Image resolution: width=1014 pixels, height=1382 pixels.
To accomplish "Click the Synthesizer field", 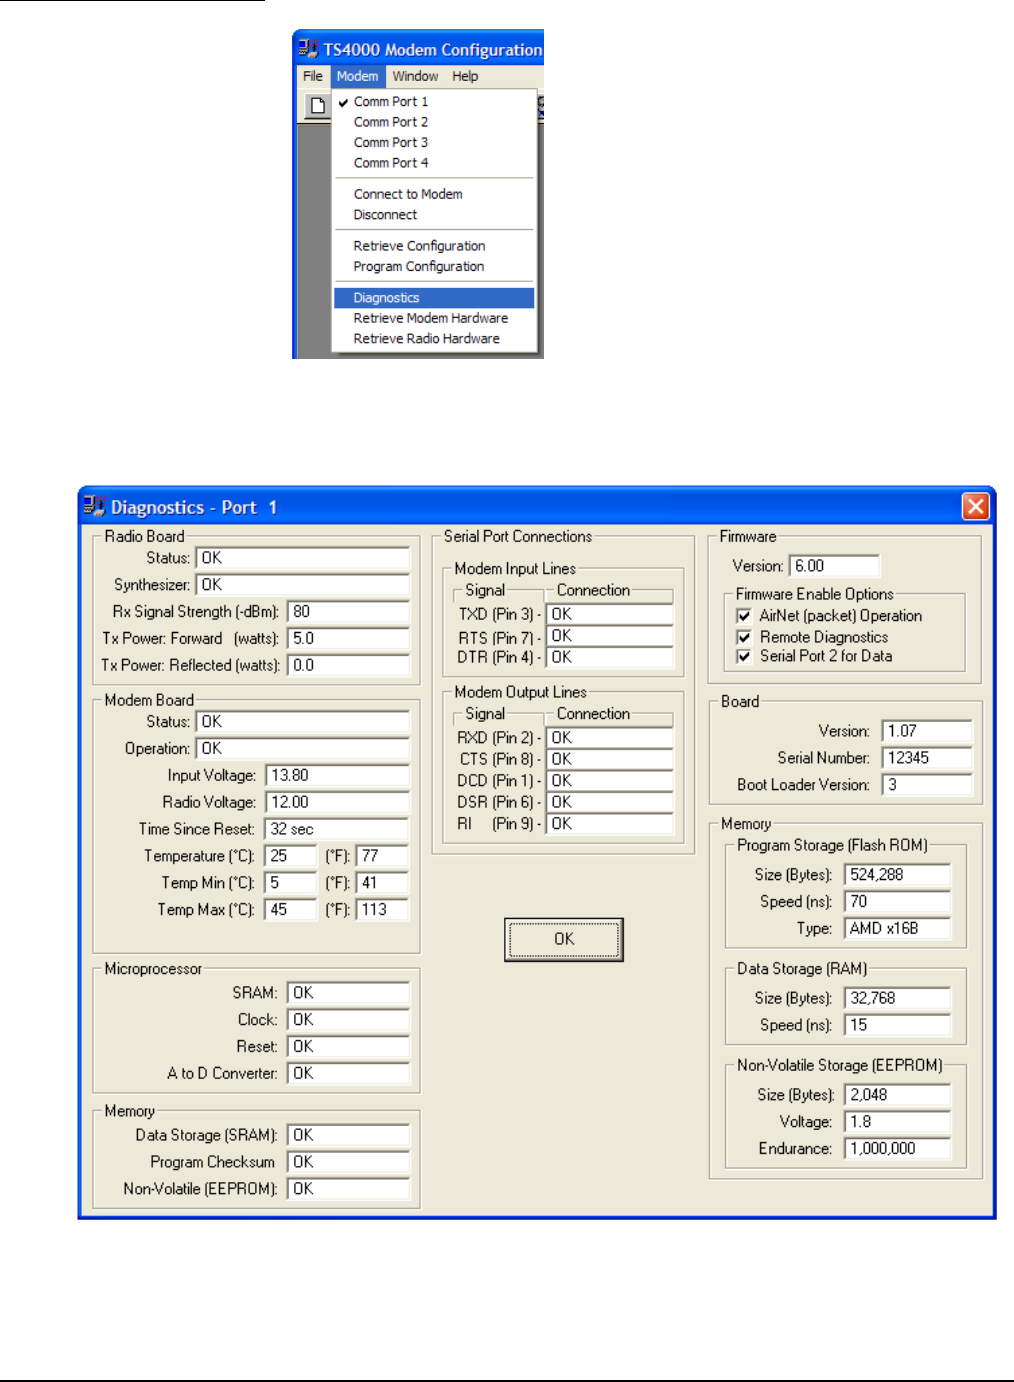I will click(303, 585).
